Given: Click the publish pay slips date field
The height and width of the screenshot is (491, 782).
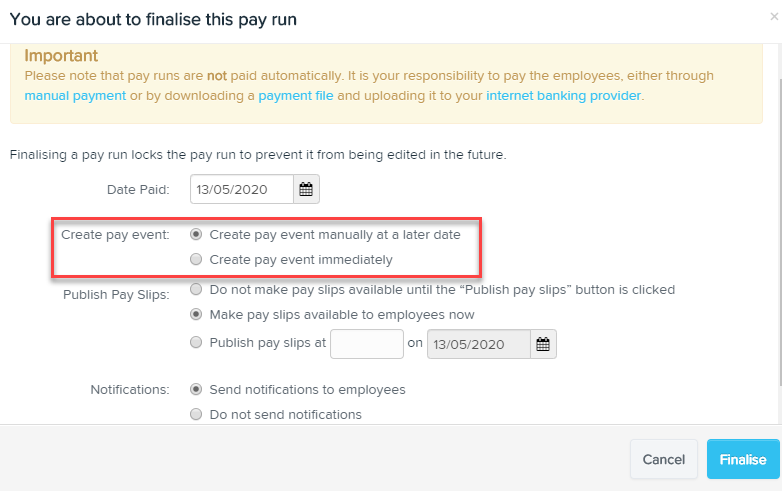Looking at the screenshot, I should tap(478, 344).
